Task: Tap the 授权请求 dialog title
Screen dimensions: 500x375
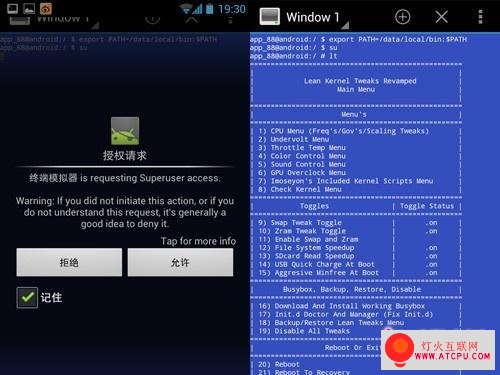Action: [x=125, y=155]
